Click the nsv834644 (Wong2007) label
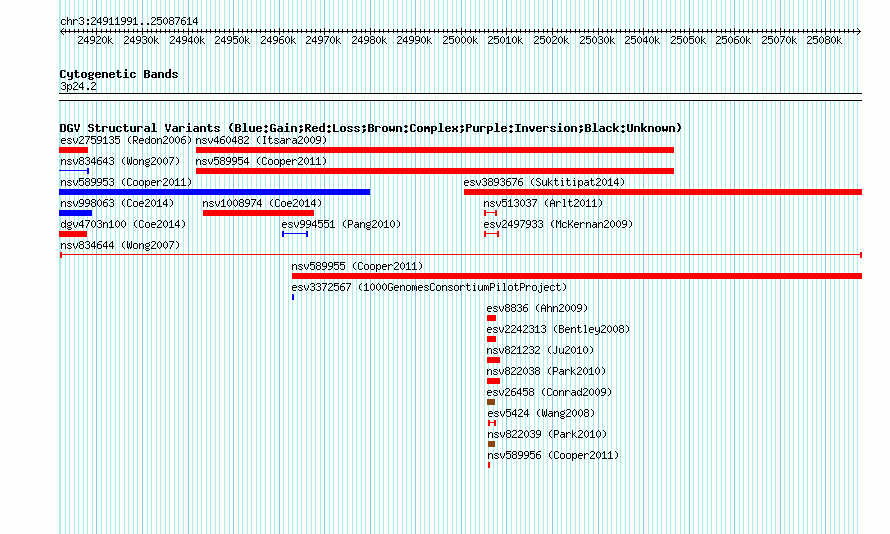 tap(120, 245)
